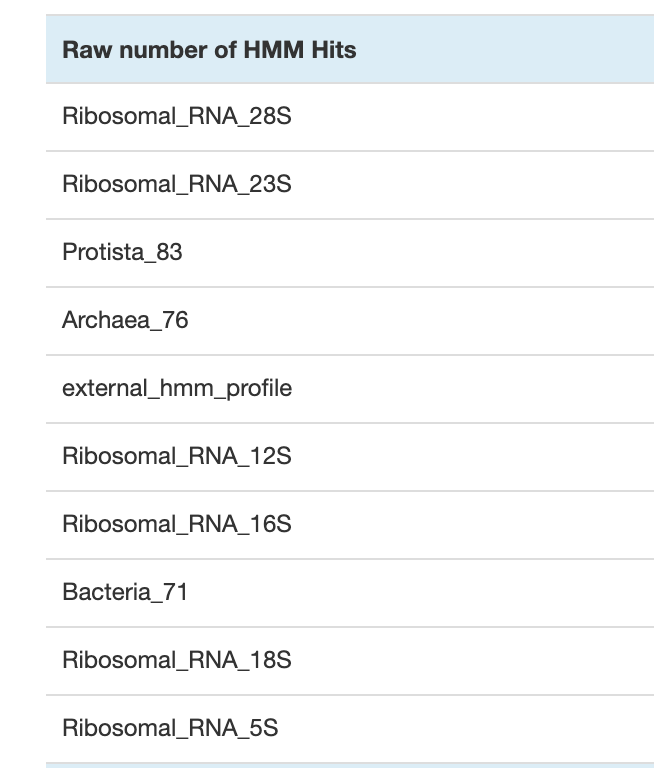Open the Archaea single-copy gene collection

click(125, 321)
